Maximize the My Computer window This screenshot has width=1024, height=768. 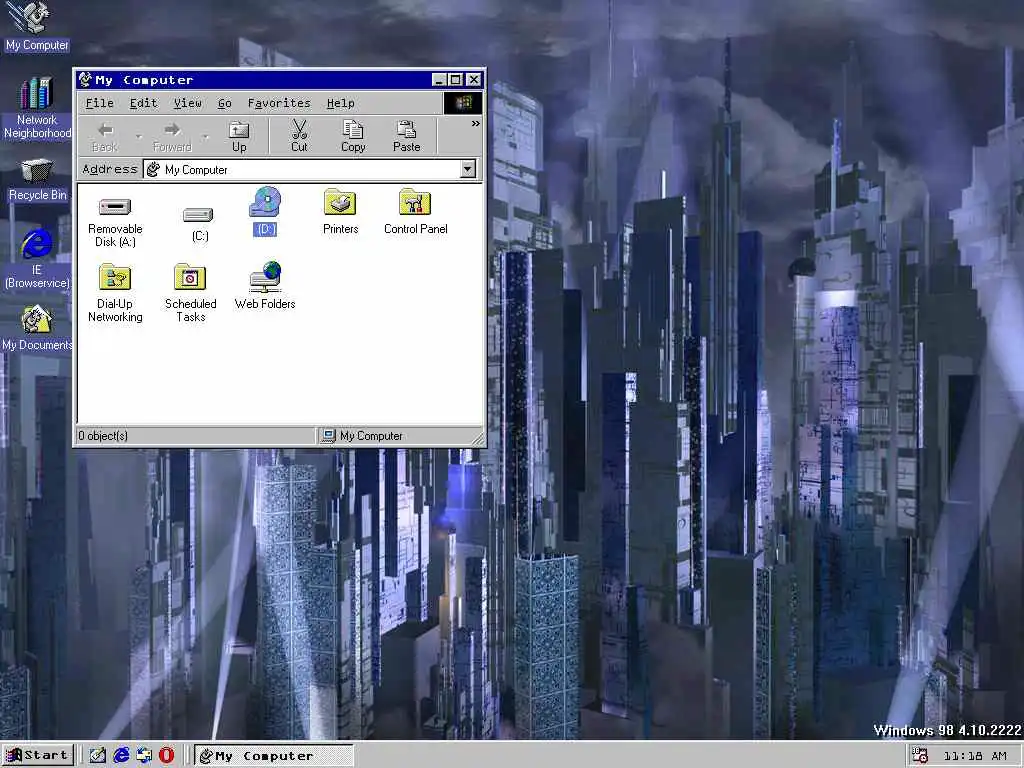tap(455, 80)
